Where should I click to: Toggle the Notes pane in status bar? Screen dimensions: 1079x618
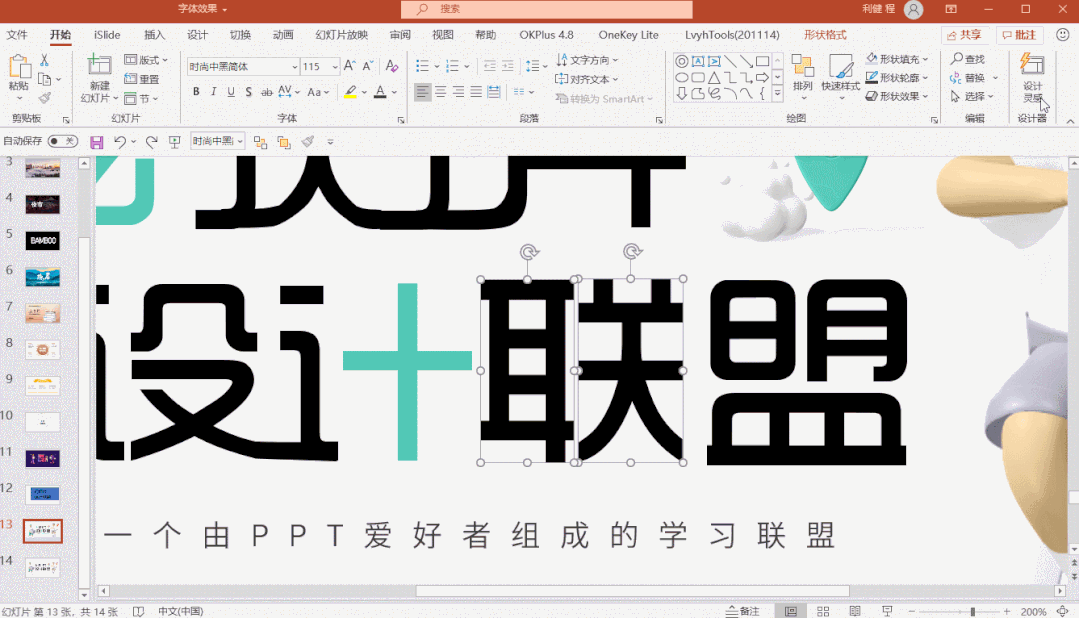pyautogui.click(x=743, y=611)
